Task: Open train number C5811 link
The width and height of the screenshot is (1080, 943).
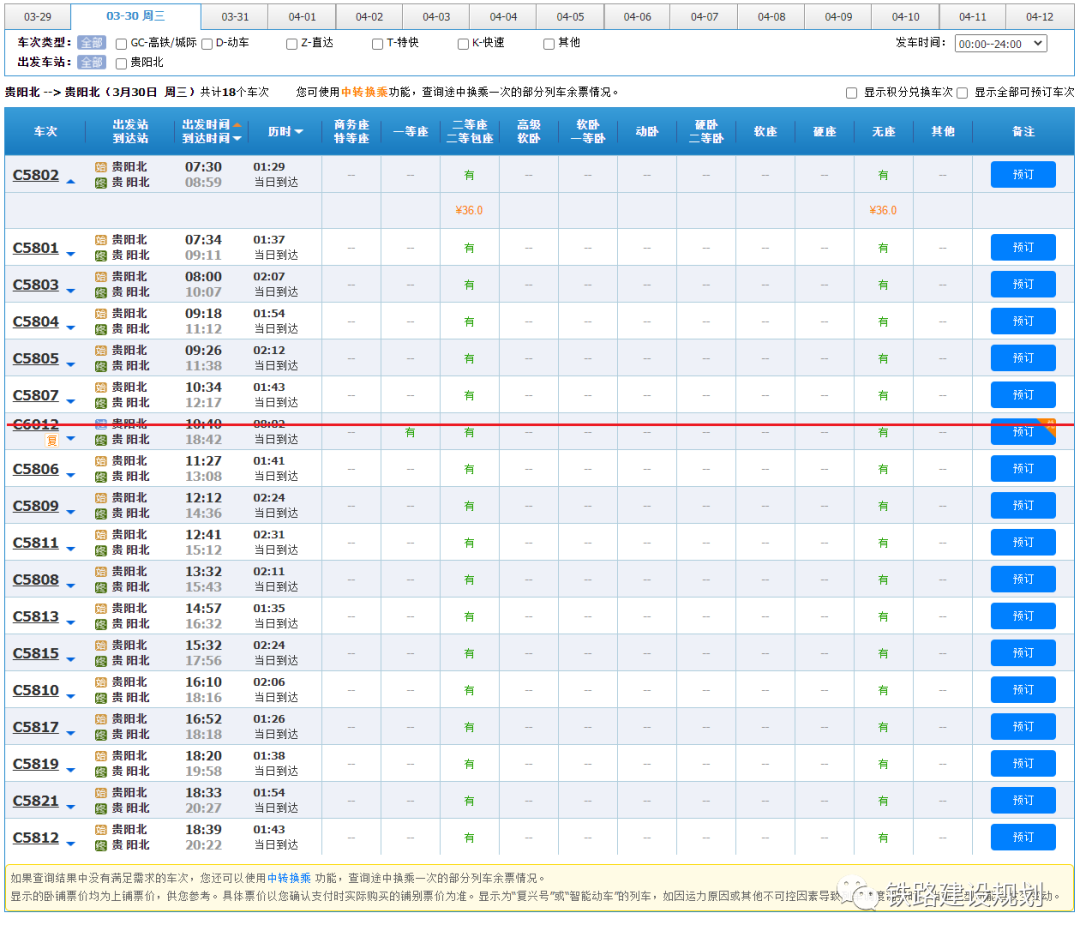Action: pos(36,543)
